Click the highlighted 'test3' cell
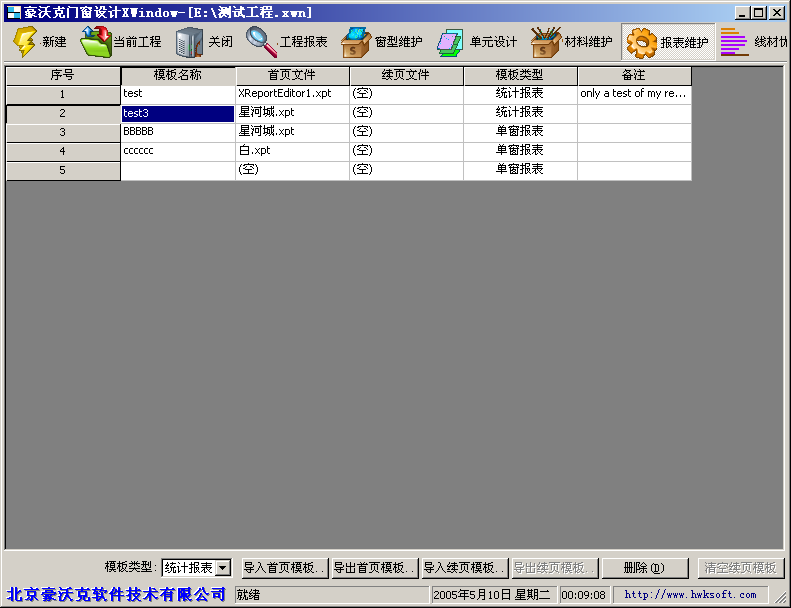 pos(178,114)
